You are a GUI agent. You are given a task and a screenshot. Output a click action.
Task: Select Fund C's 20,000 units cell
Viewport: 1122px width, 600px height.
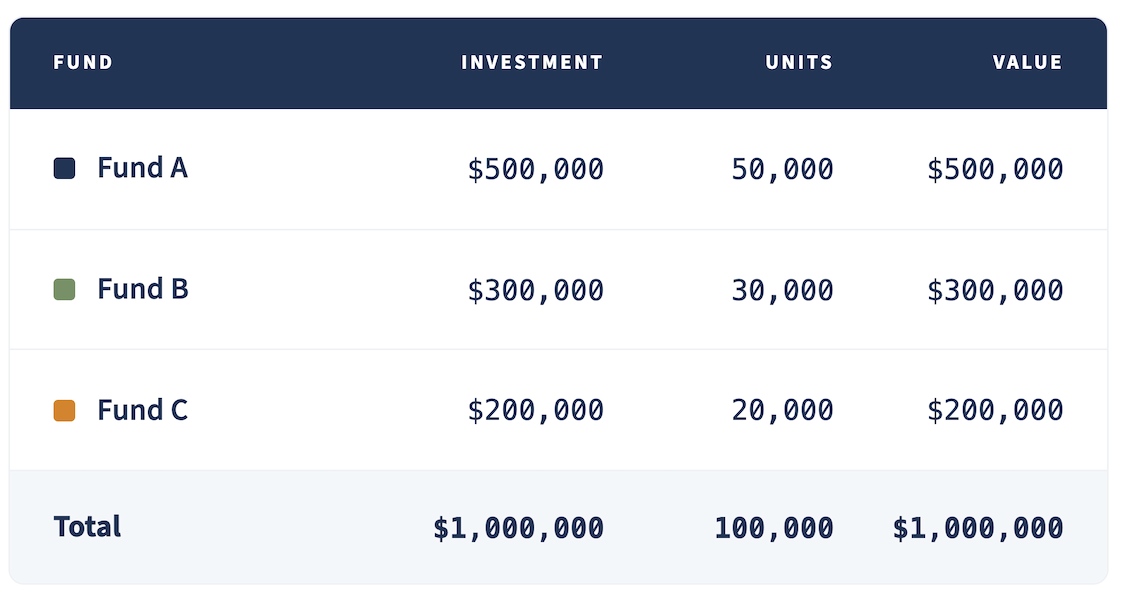tap(782, 410)
